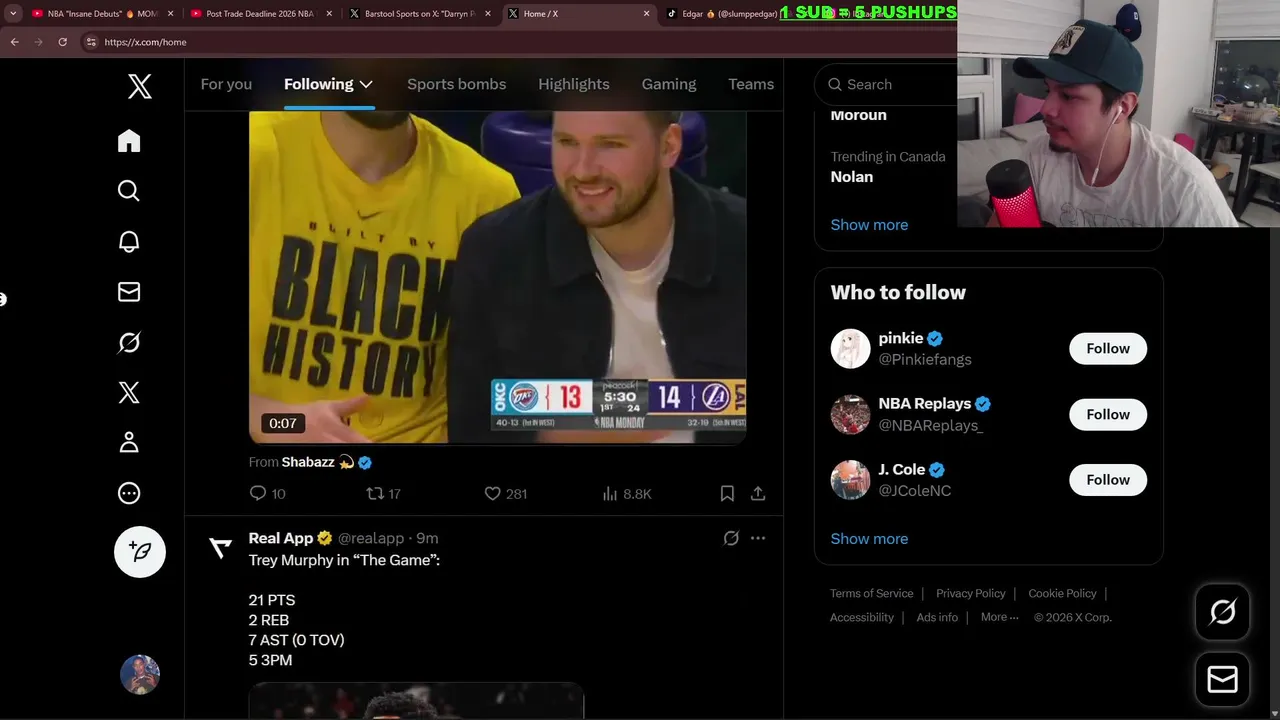Switch to the NBA "Insane Debuts" browser tab
1280x720 pixels.
tap(102, 14)
